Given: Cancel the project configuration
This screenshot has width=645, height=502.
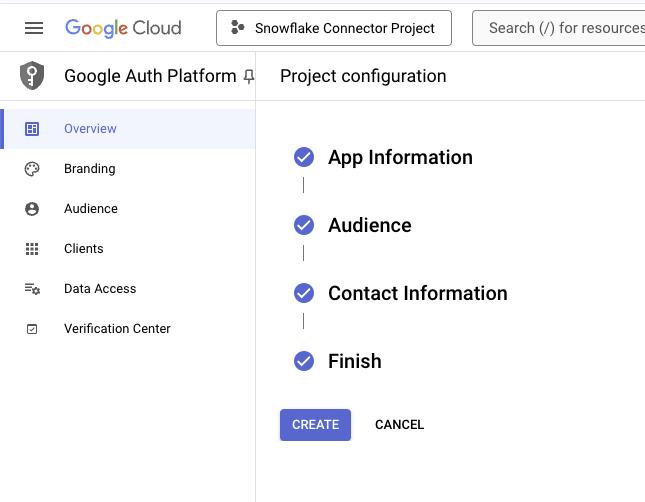Looking at the screenshot, I should 399,425.
